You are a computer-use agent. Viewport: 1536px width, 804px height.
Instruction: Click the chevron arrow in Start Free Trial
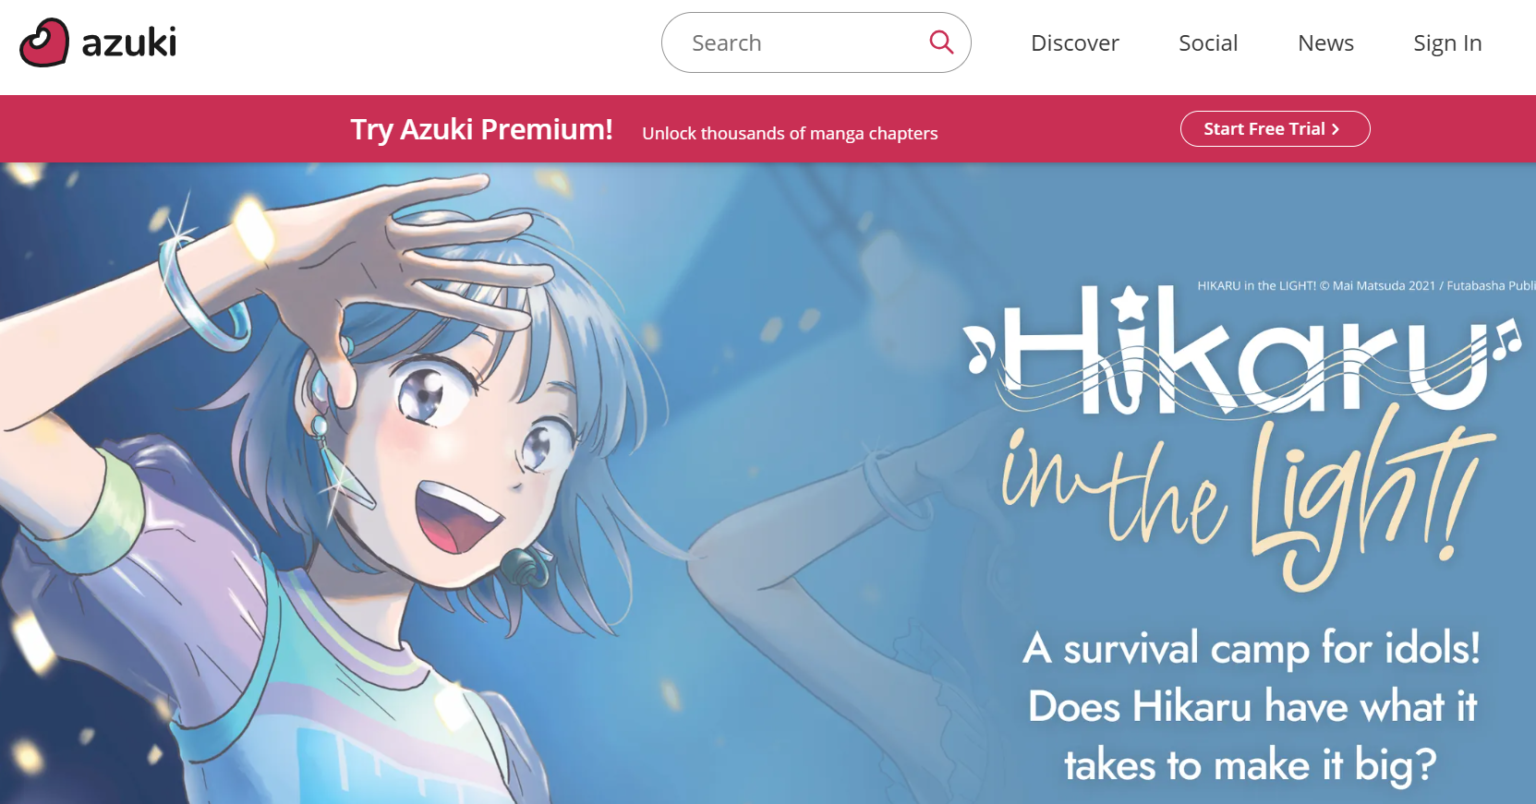(1335, 129)
